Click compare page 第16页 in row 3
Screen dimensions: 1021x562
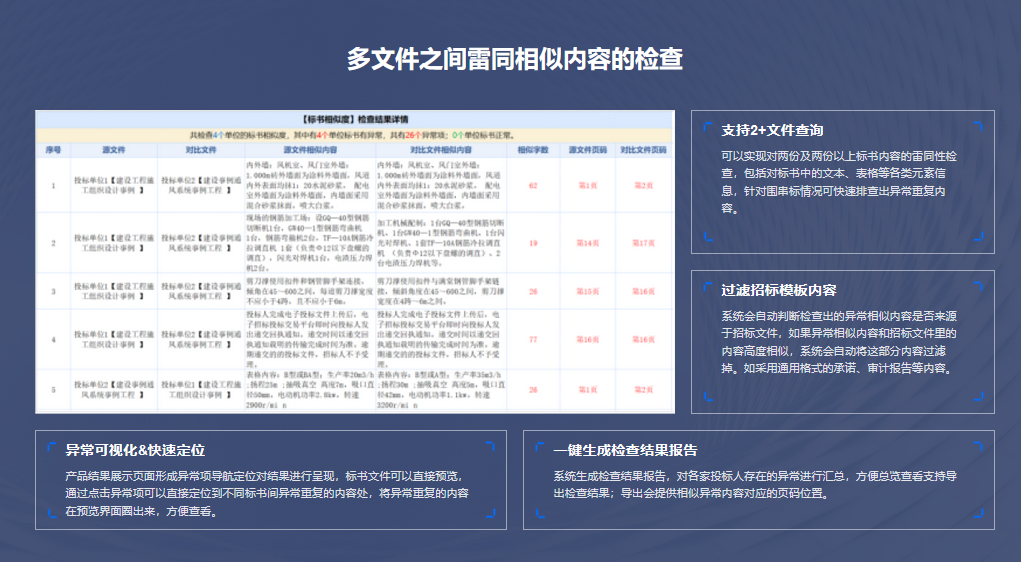tap(643, 292)
